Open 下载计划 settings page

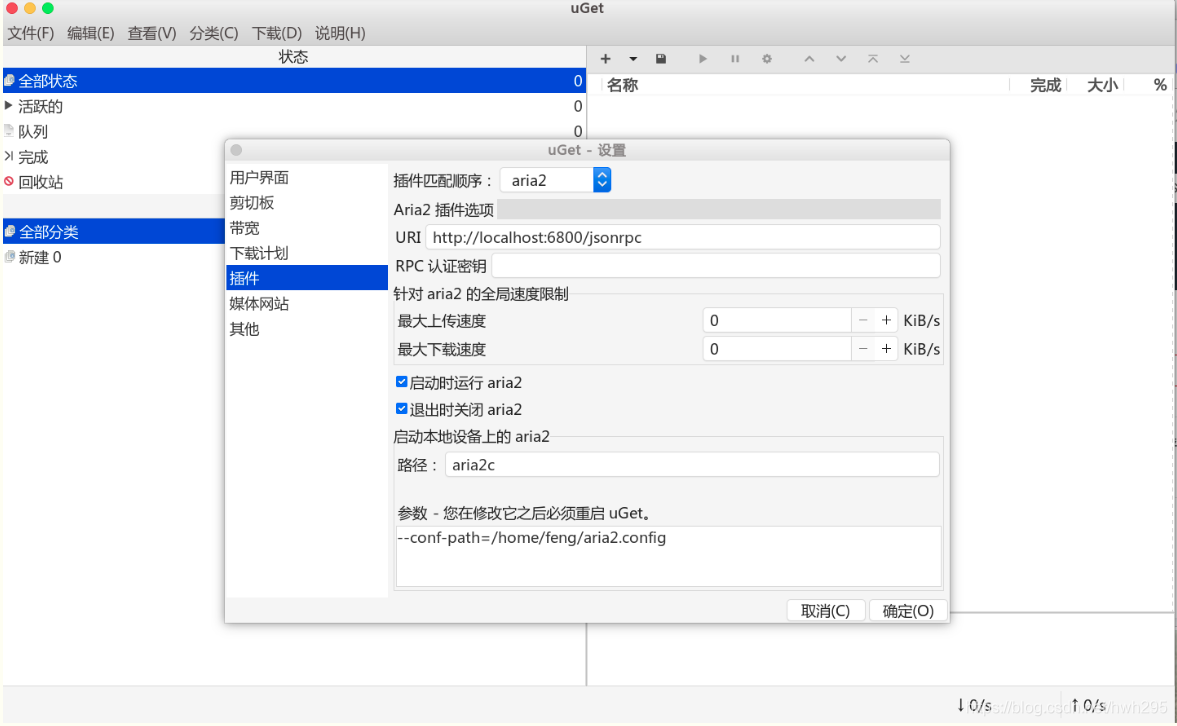(306, 253)
